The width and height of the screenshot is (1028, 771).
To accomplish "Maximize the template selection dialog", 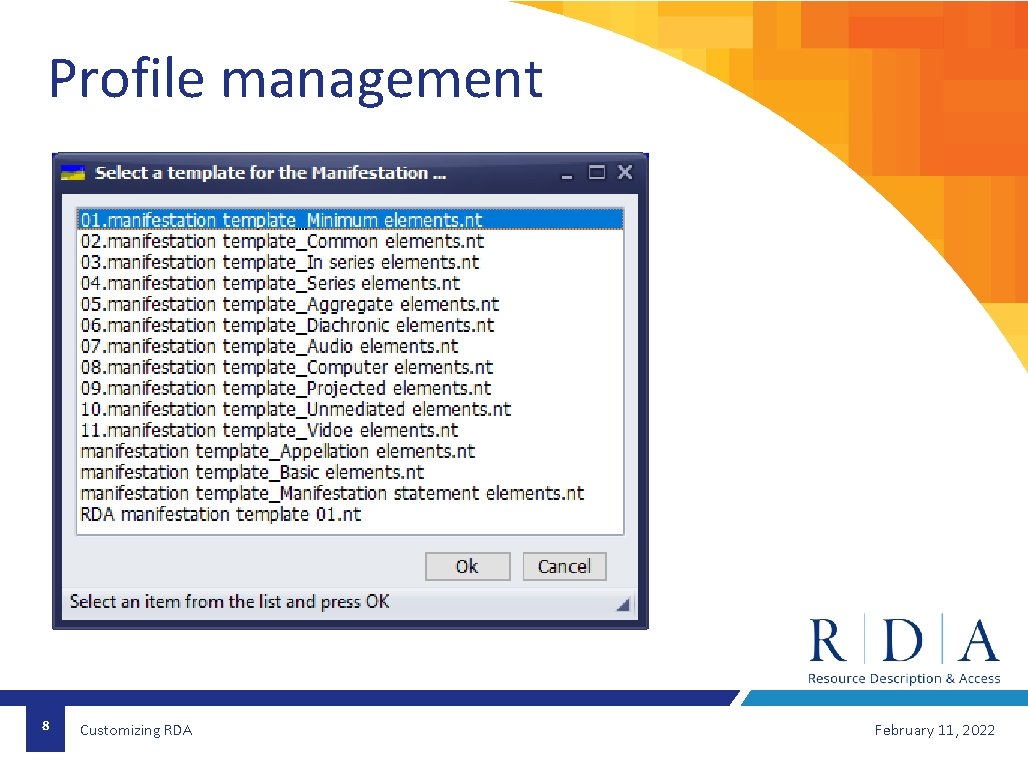I will pos(597,172).
